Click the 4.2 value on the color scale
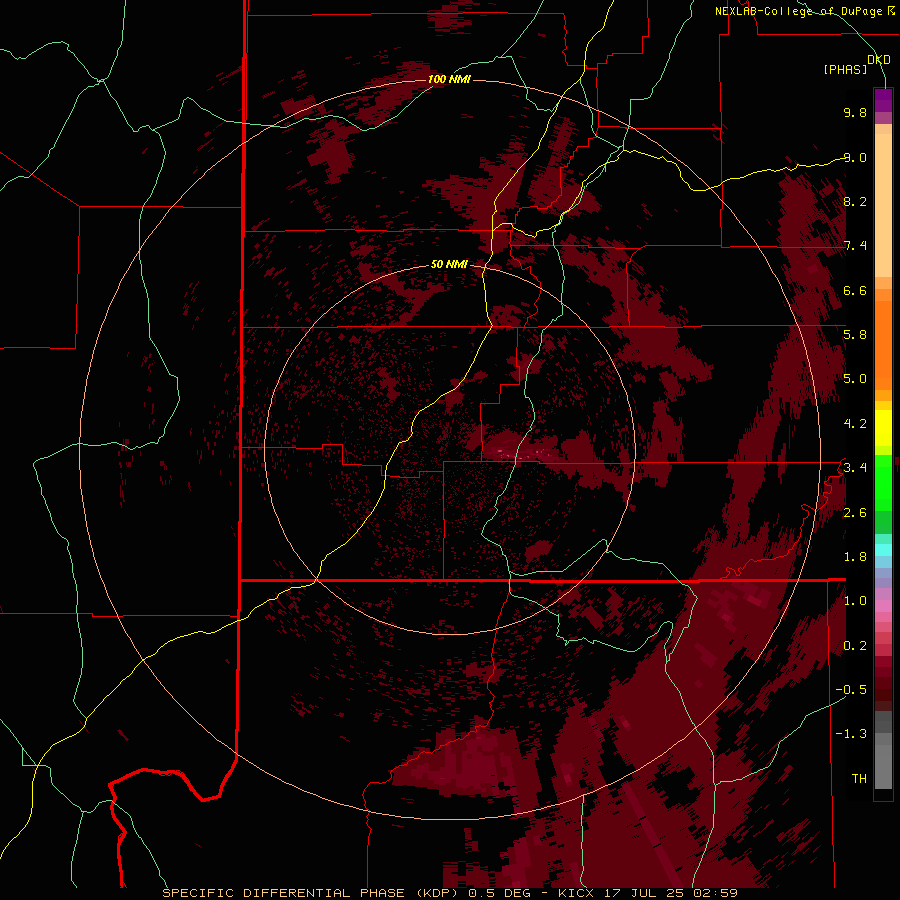The height and width of the screenshot is (900, 900). (x=855, y=424)
